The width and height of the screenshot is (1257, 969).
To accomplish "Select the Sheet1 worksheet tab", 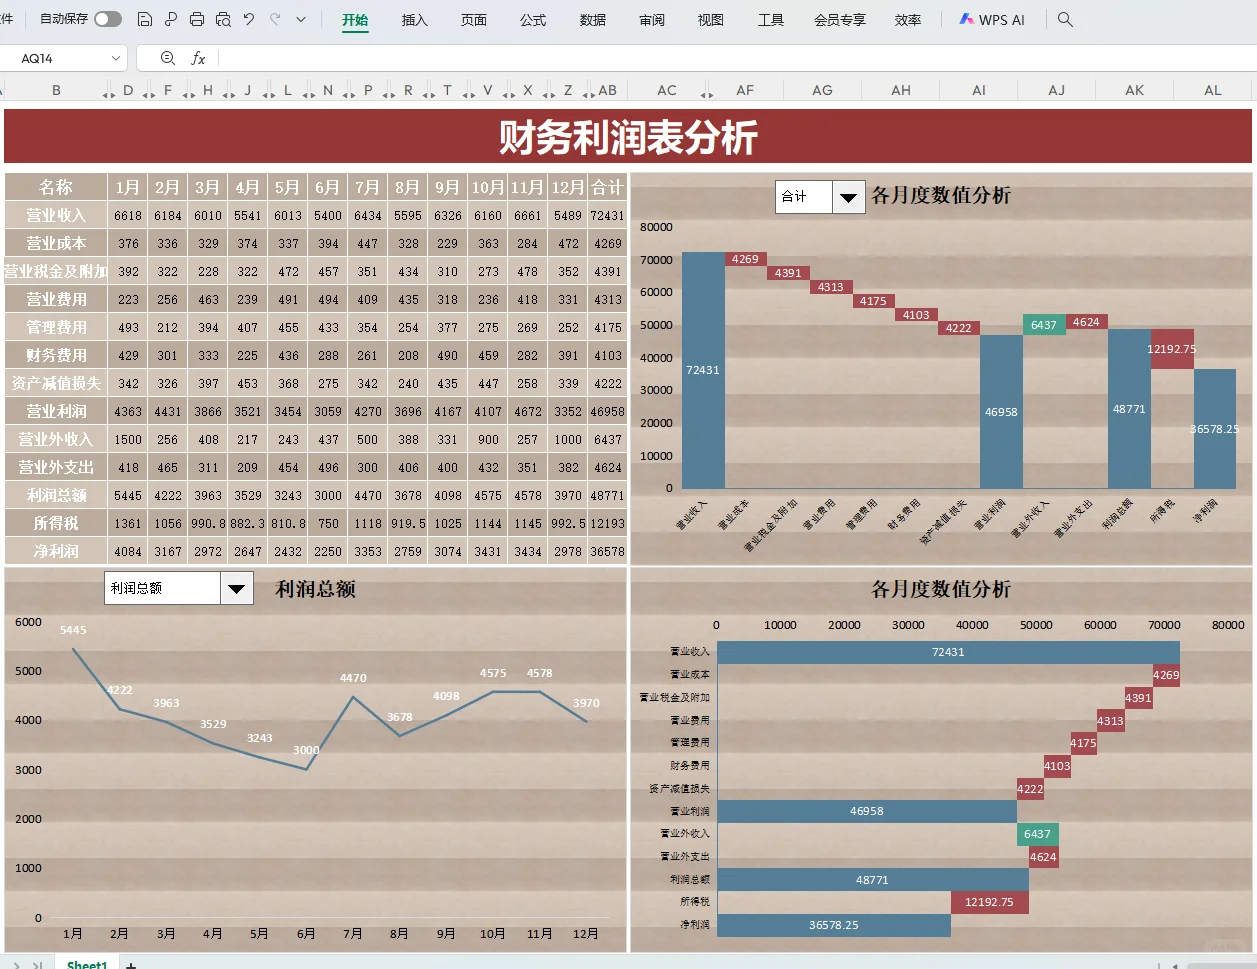I will [x=87, y=965].
